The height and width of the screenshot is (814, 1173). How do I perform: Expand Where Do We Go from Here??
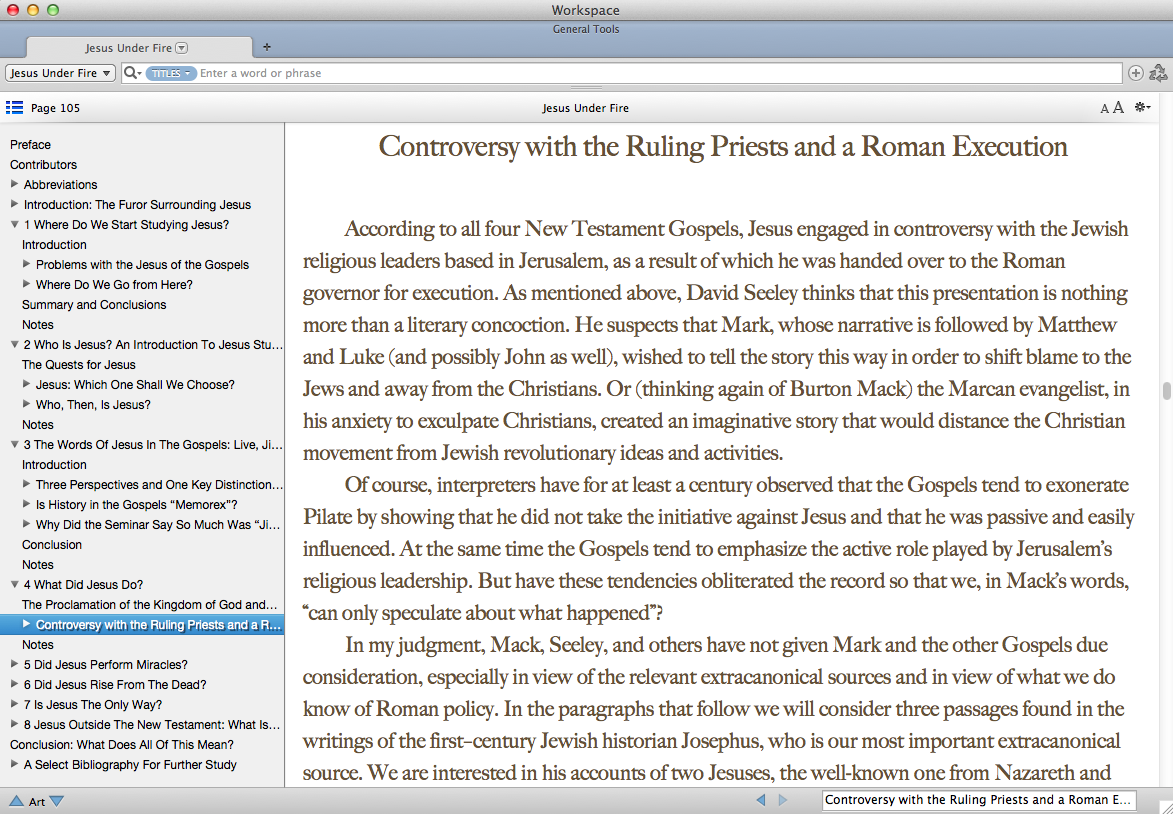point(27,284)
